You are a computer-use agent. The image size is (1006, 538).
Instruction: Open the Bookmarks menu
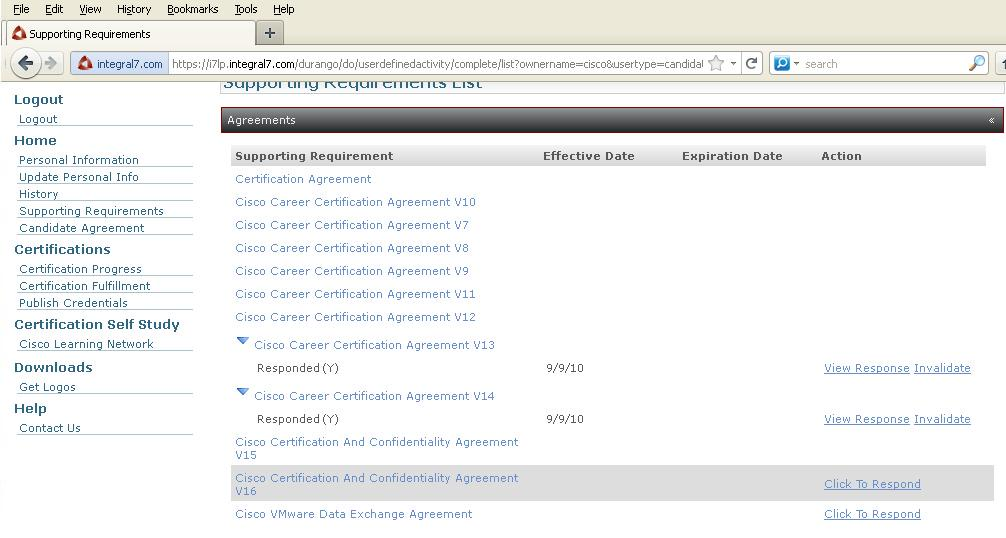pos(192,9)
